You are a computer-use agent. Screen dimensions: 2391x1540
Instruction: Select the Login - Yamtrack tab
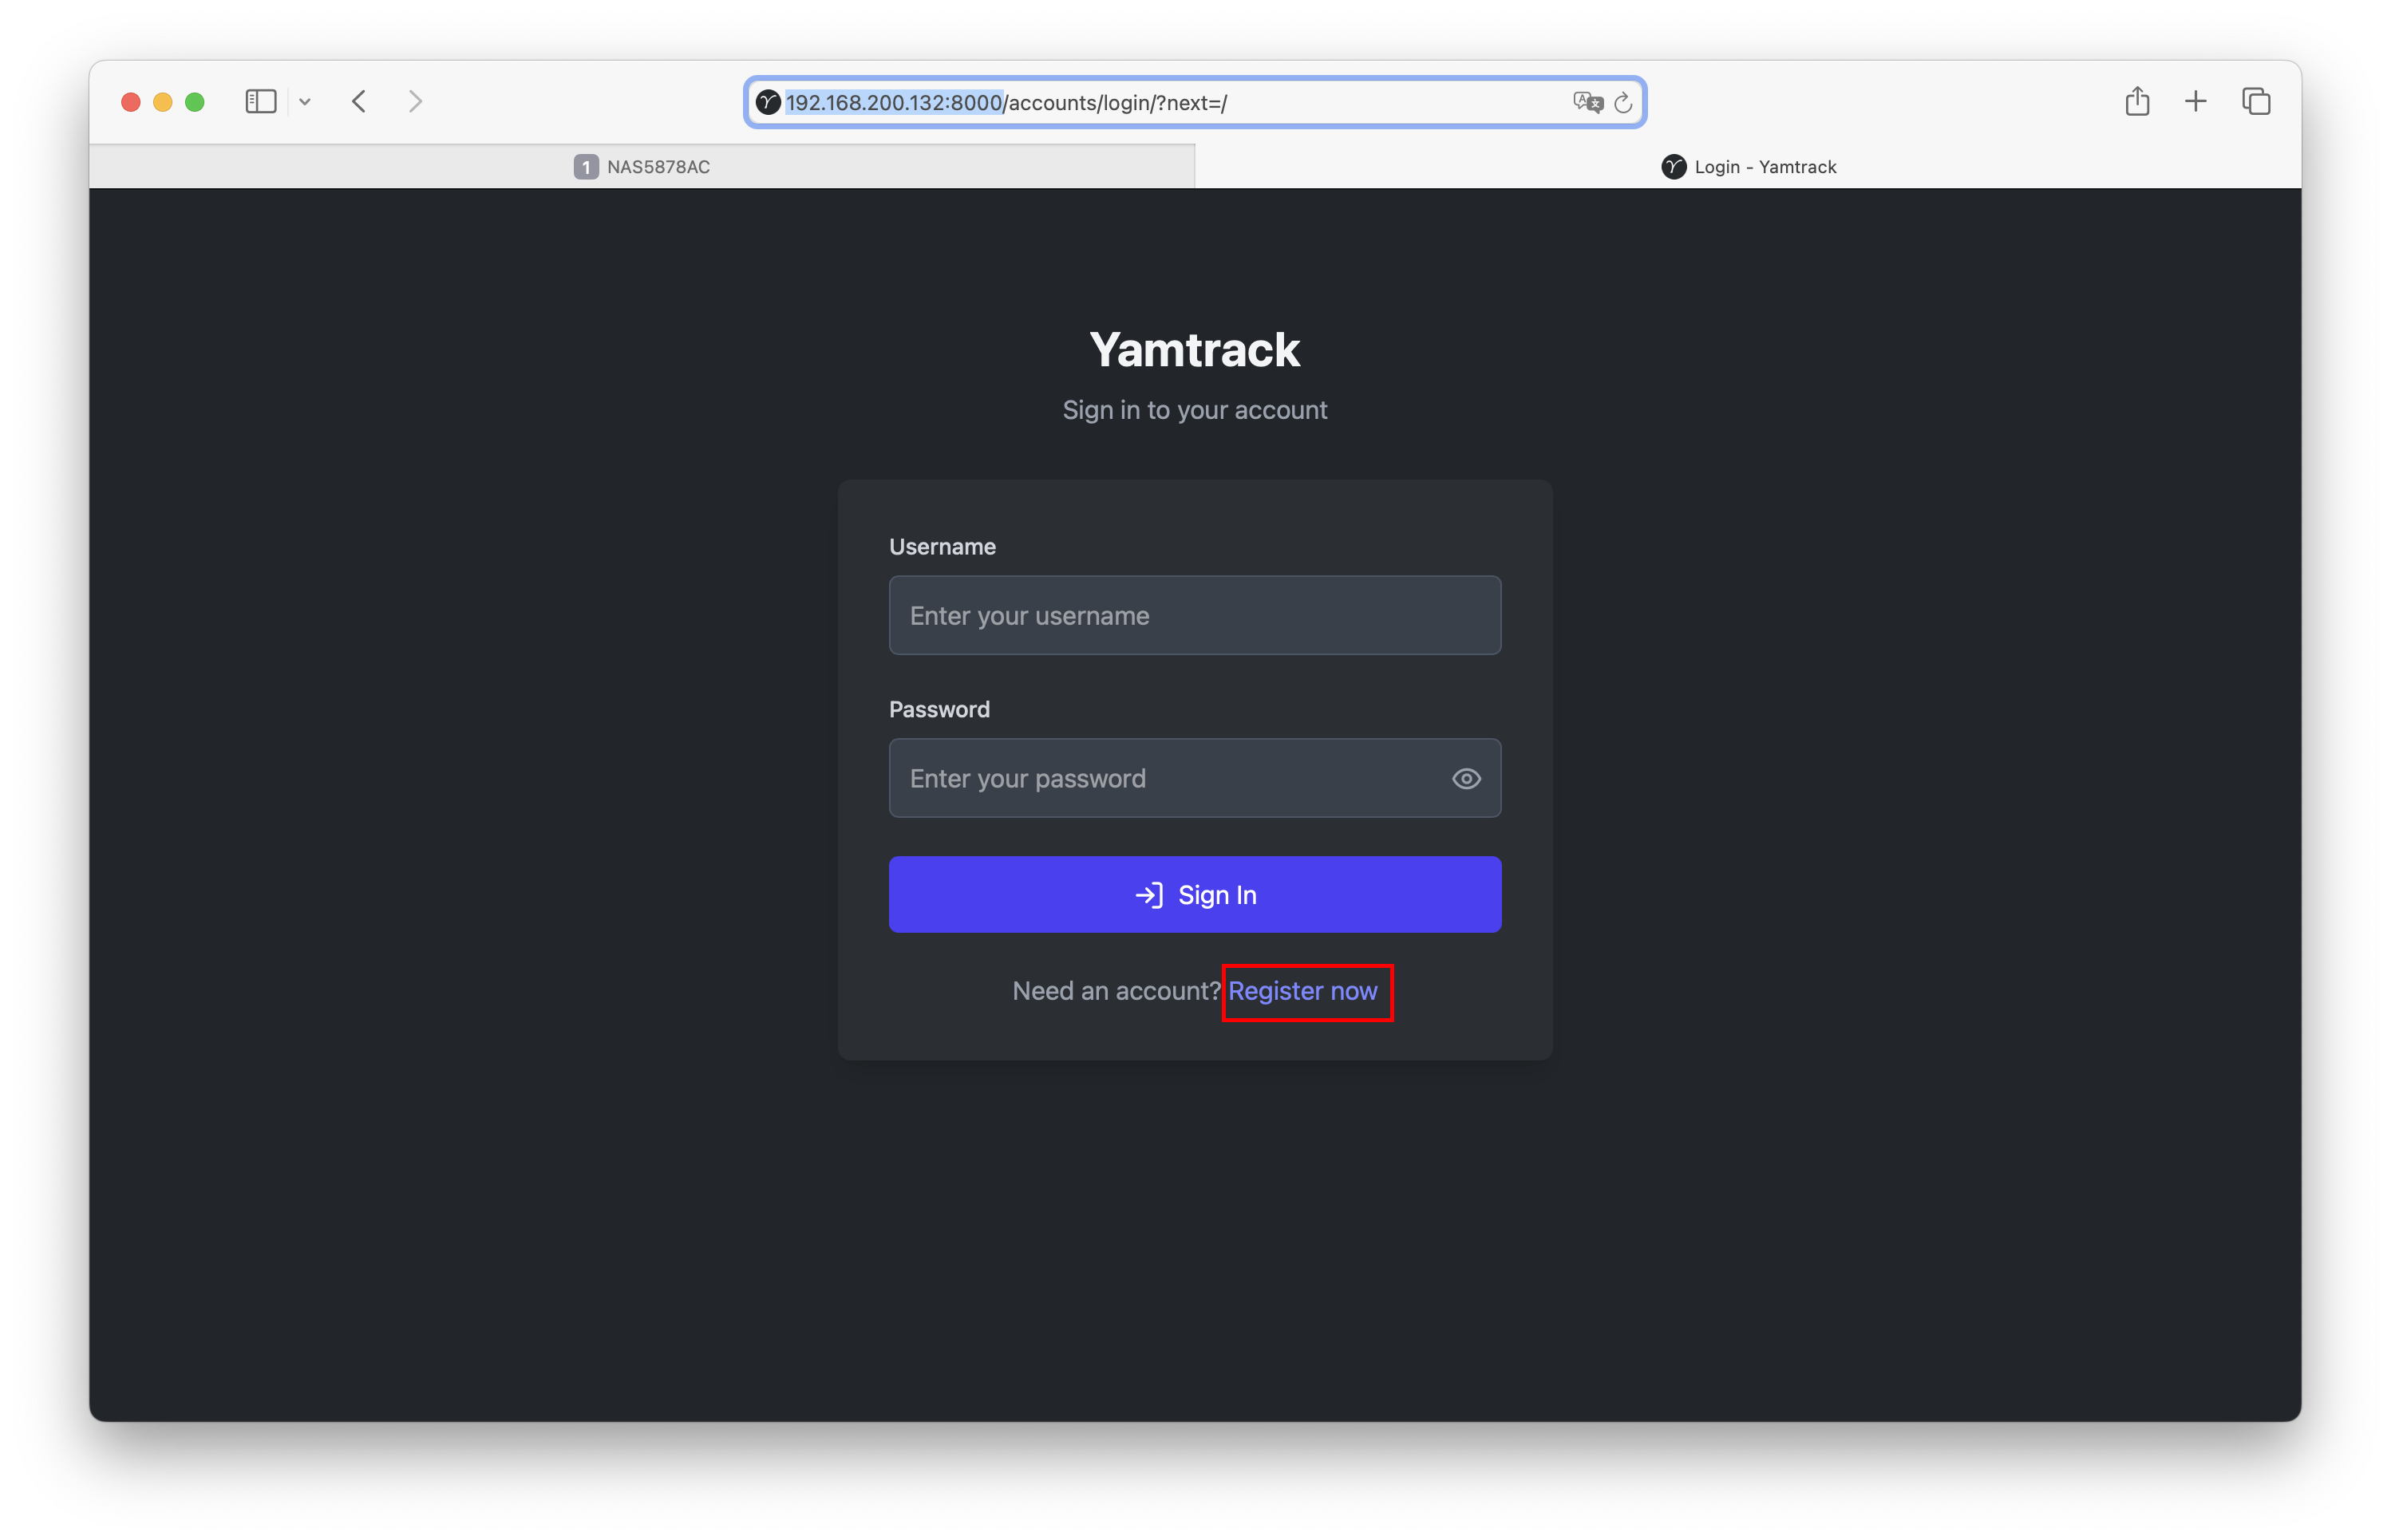[x=1748, y=167]
